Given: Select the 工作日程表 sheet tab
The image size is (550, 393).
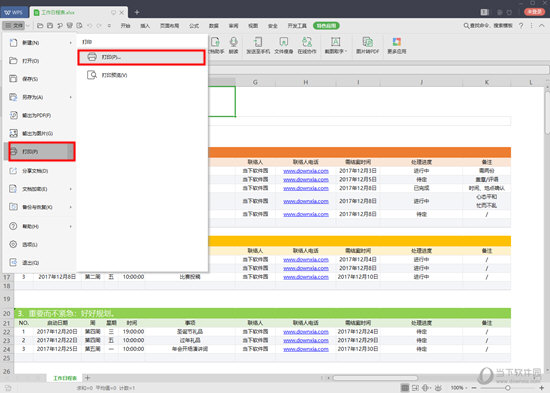Looking at the screenshot, I should pos(65,378).
